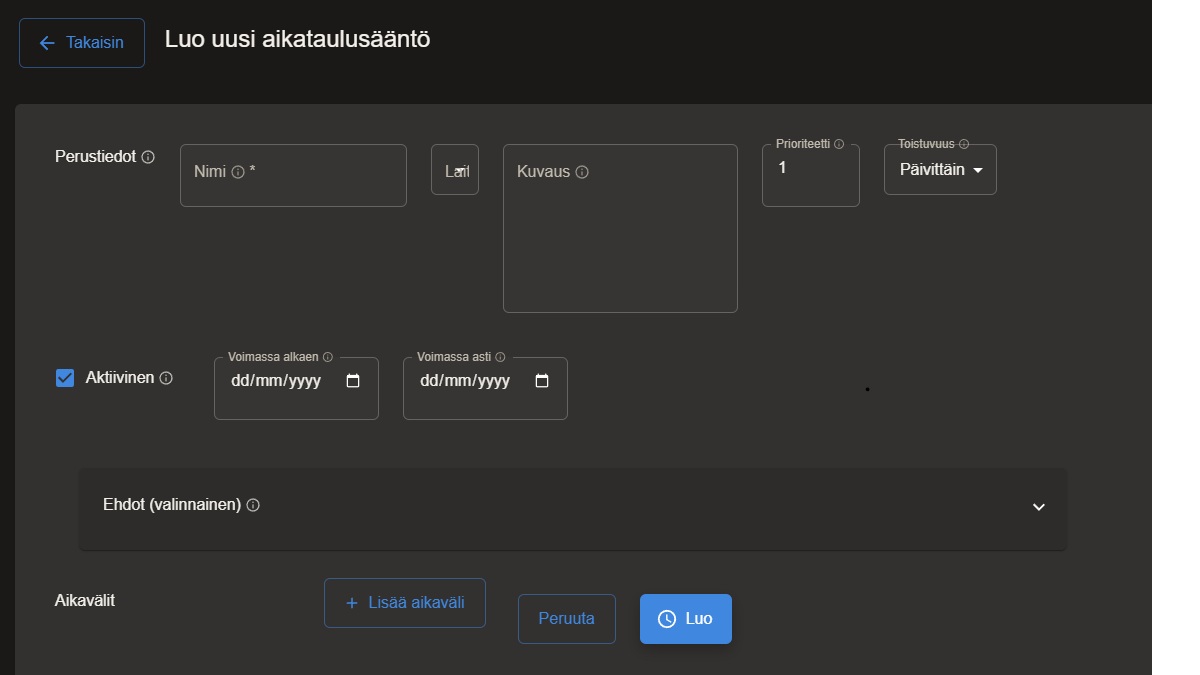This screenshot has width=1200, height=675.
Task: Click the info icon beside Prioriteetti
Action: click(839, 144)
